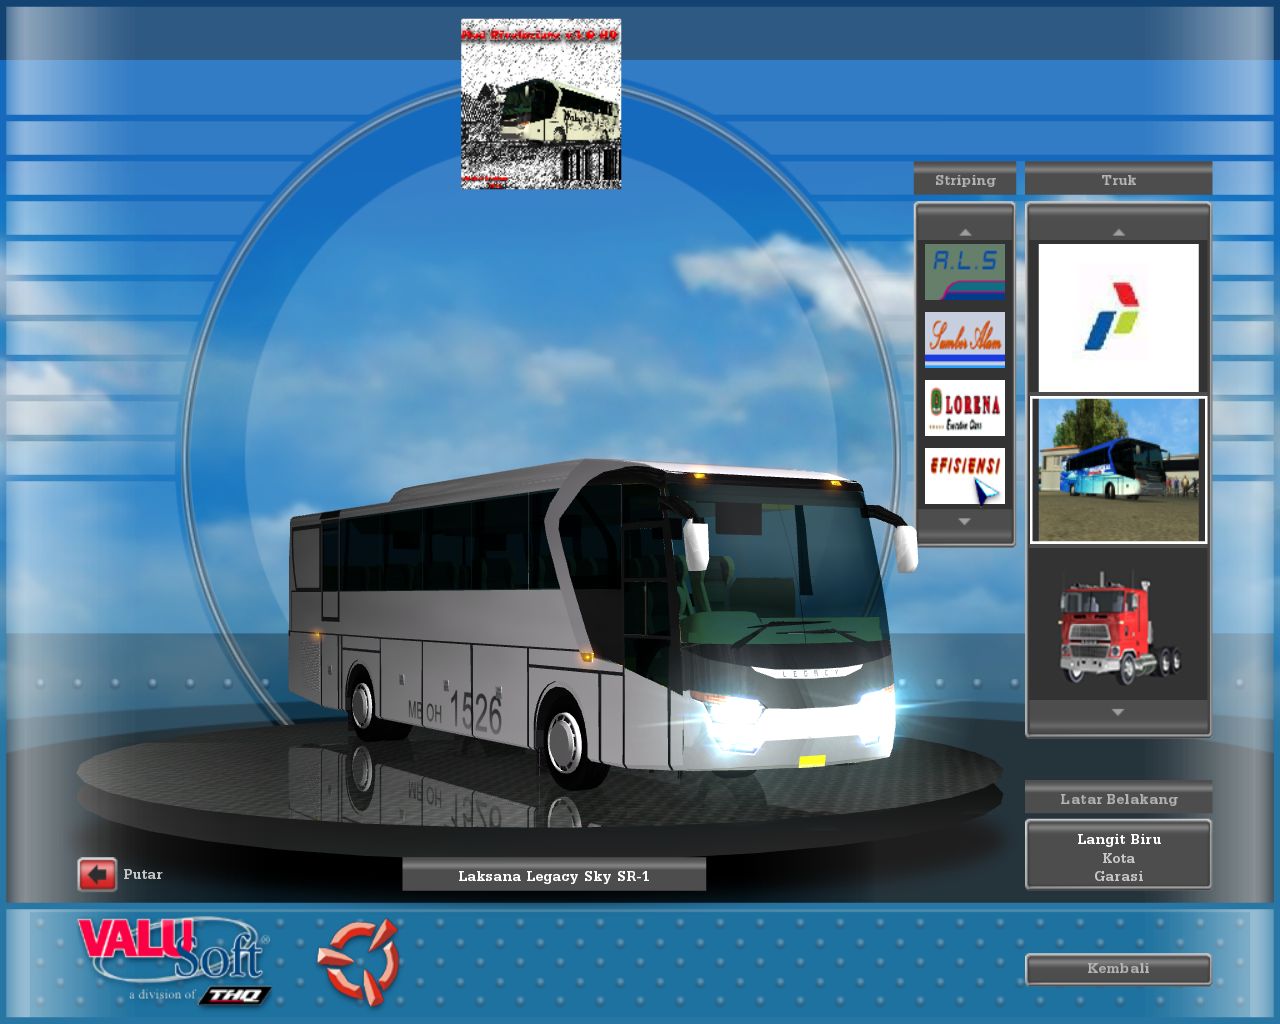Click the Putar text label

coord(143,874)
